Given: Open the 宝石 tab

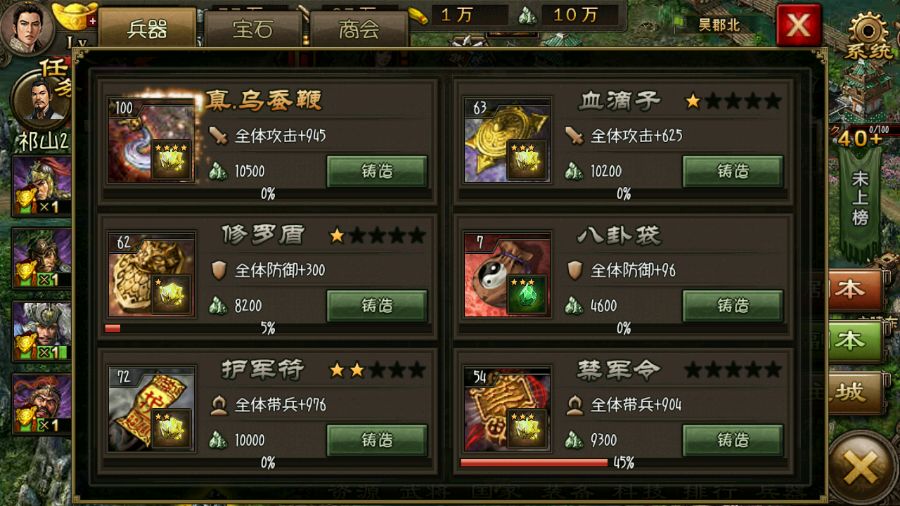Looking at the screenshot, I should point(253,29).
